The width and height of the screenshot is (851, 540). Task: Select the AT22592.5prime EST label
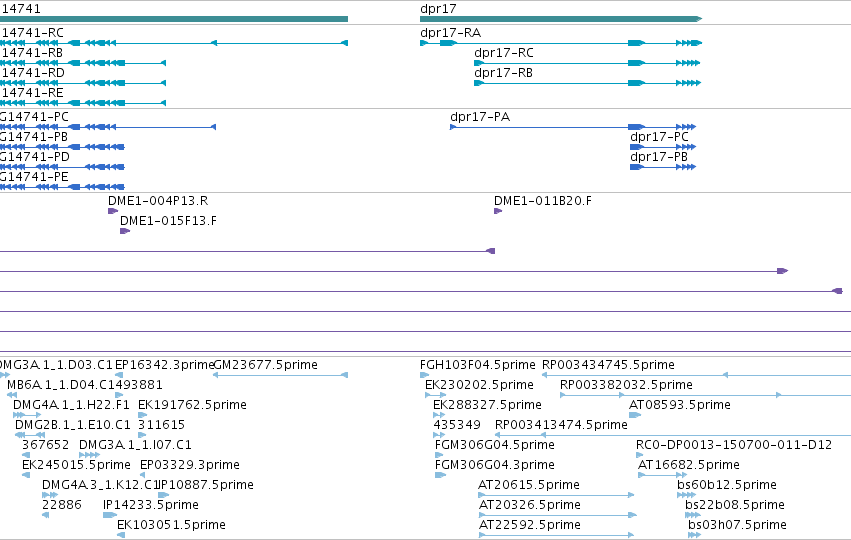point(530,526)
